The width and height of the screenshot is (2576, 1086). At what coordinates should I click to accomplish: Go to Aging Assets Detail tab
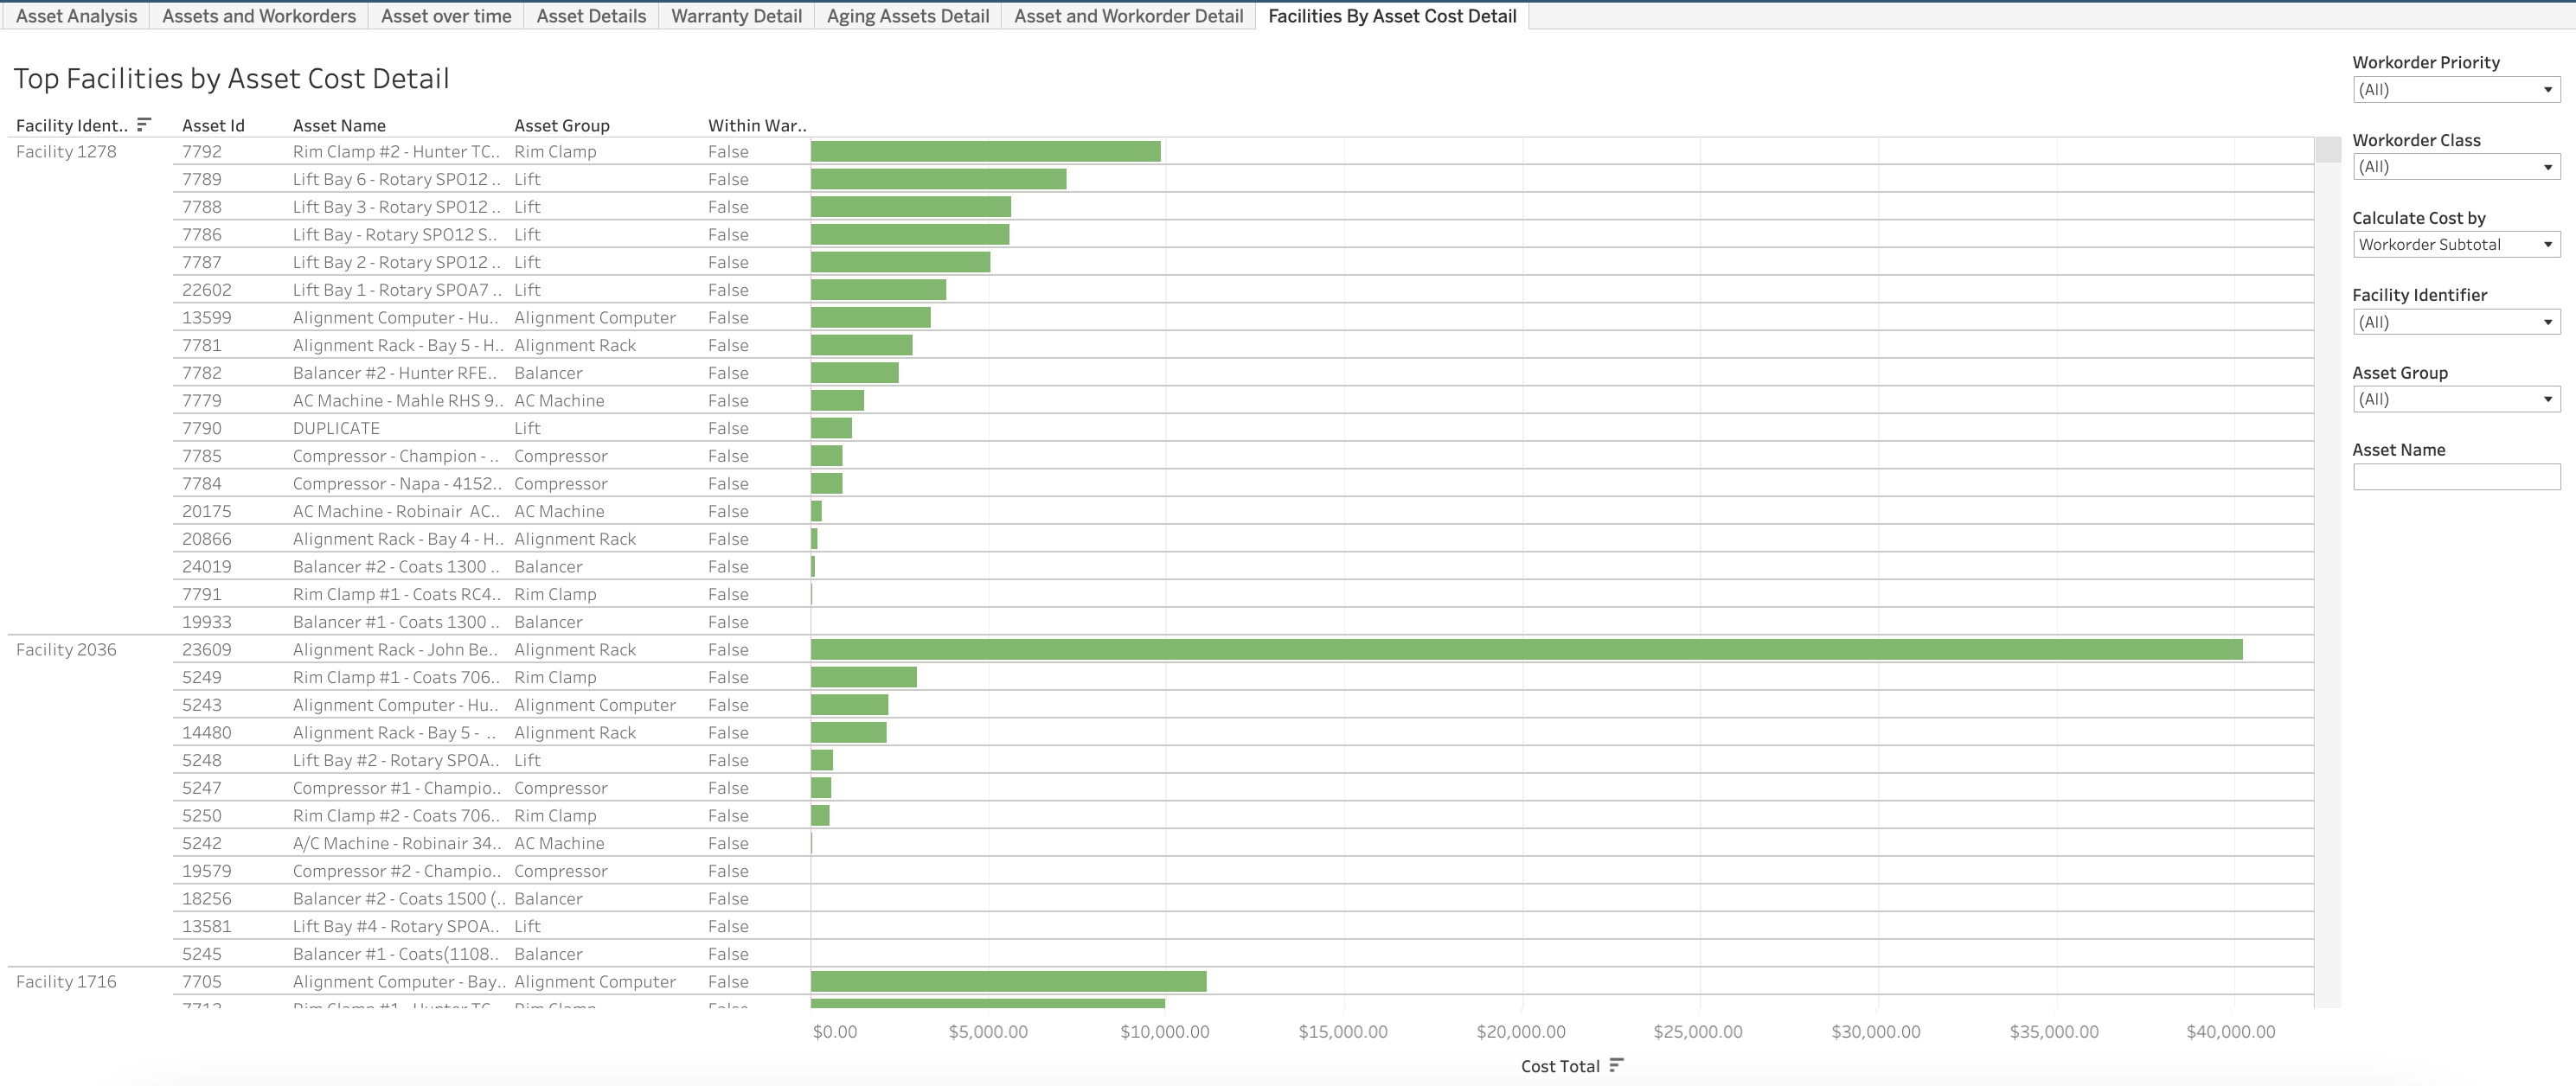click(907, 16)
